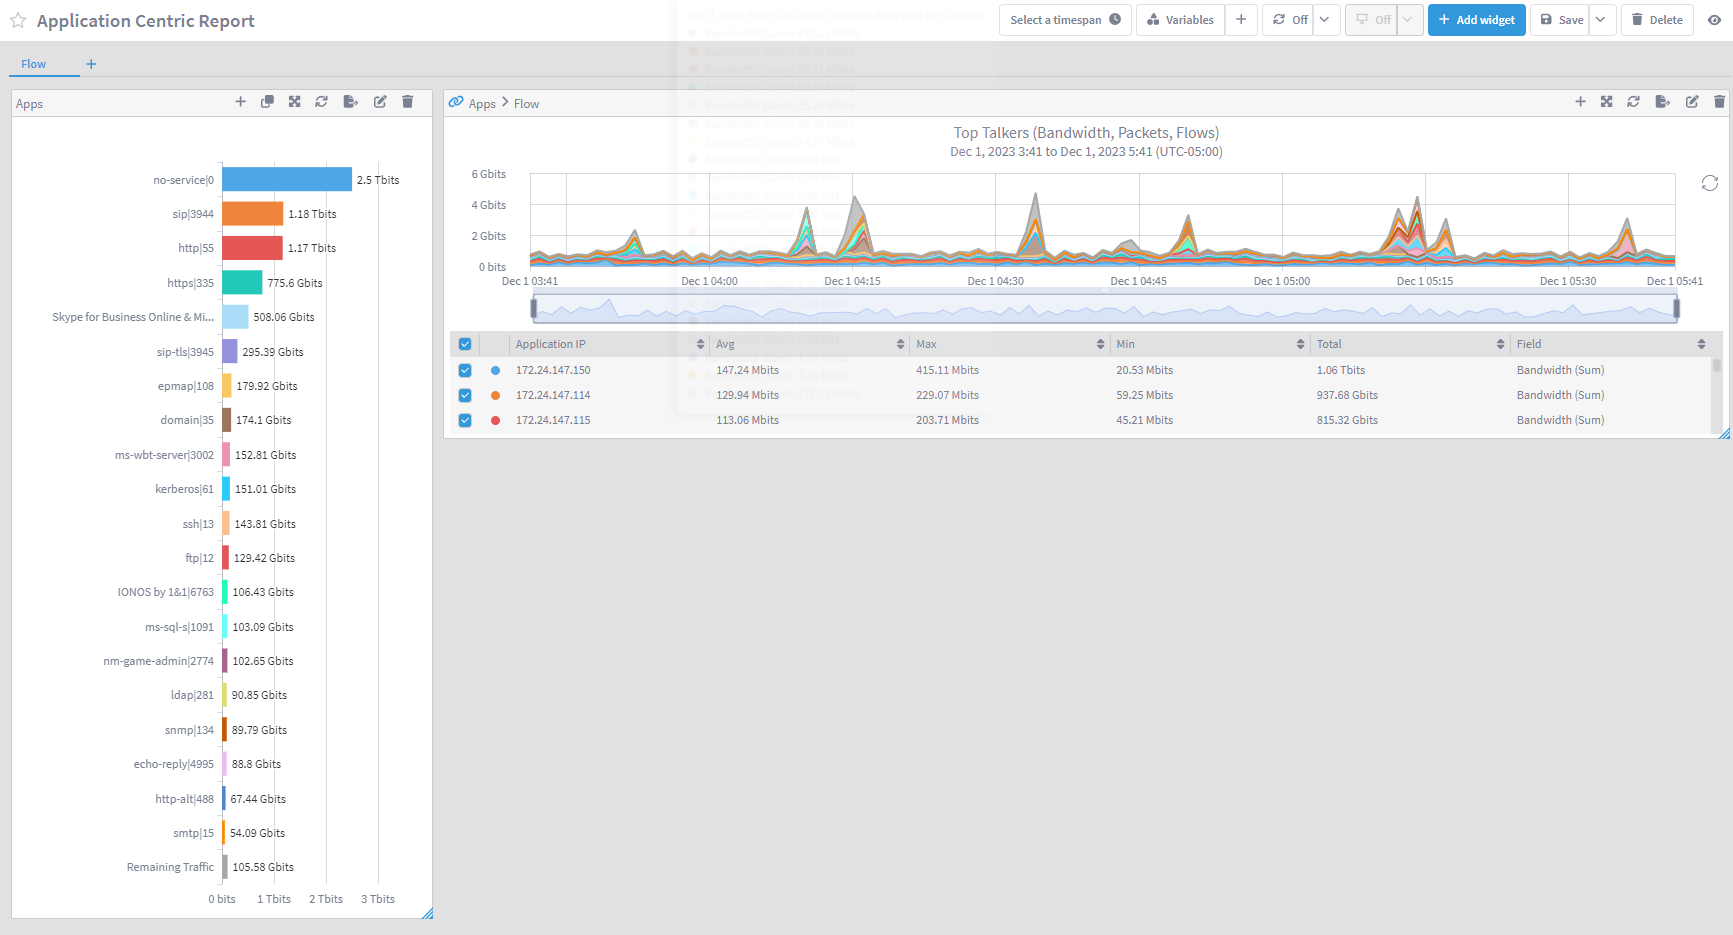Click Flow in widget breadcrumb
This screenshot has height=935, width=1733.
(526, 104)
